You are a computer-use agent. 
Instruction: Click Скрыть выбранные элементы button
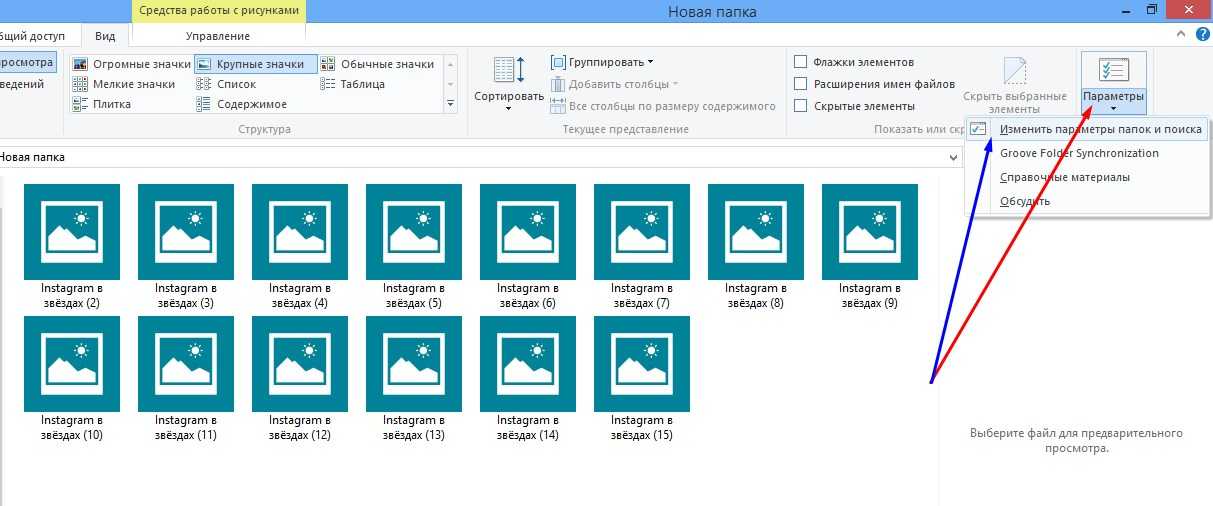tap(1014, 85)
